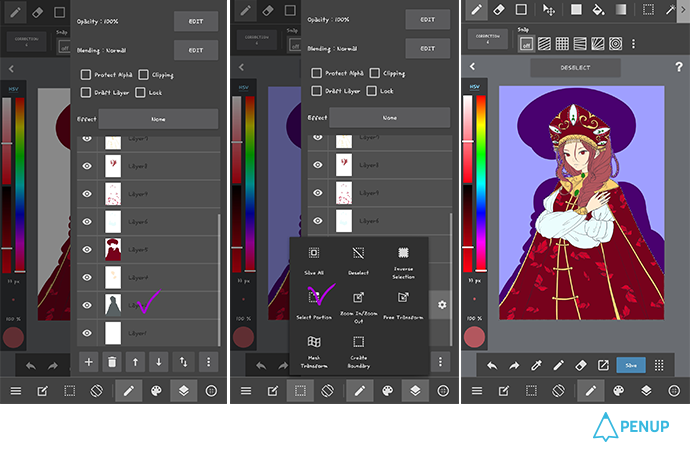Image resolution: width=690 pixels, height=452 pixels.
Task: Choose the parallel lines snap in right panel
Action: tap(544, 44)
